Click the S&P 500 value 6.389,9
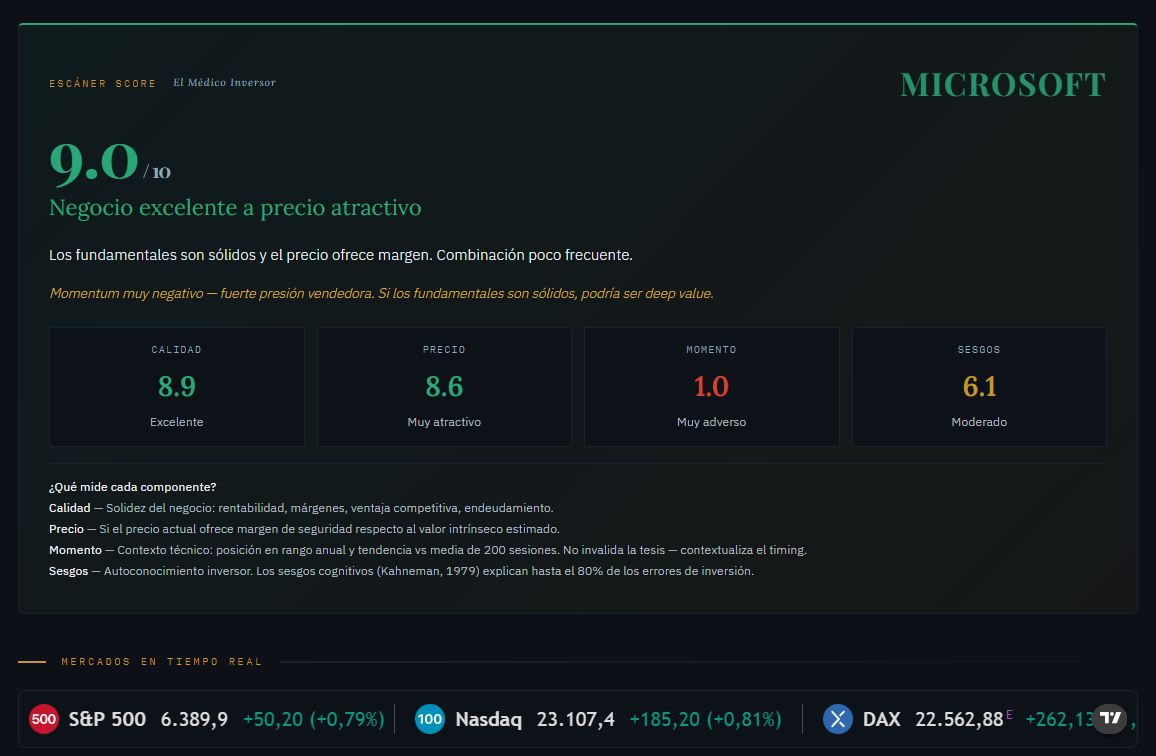 tap(195, 719)
